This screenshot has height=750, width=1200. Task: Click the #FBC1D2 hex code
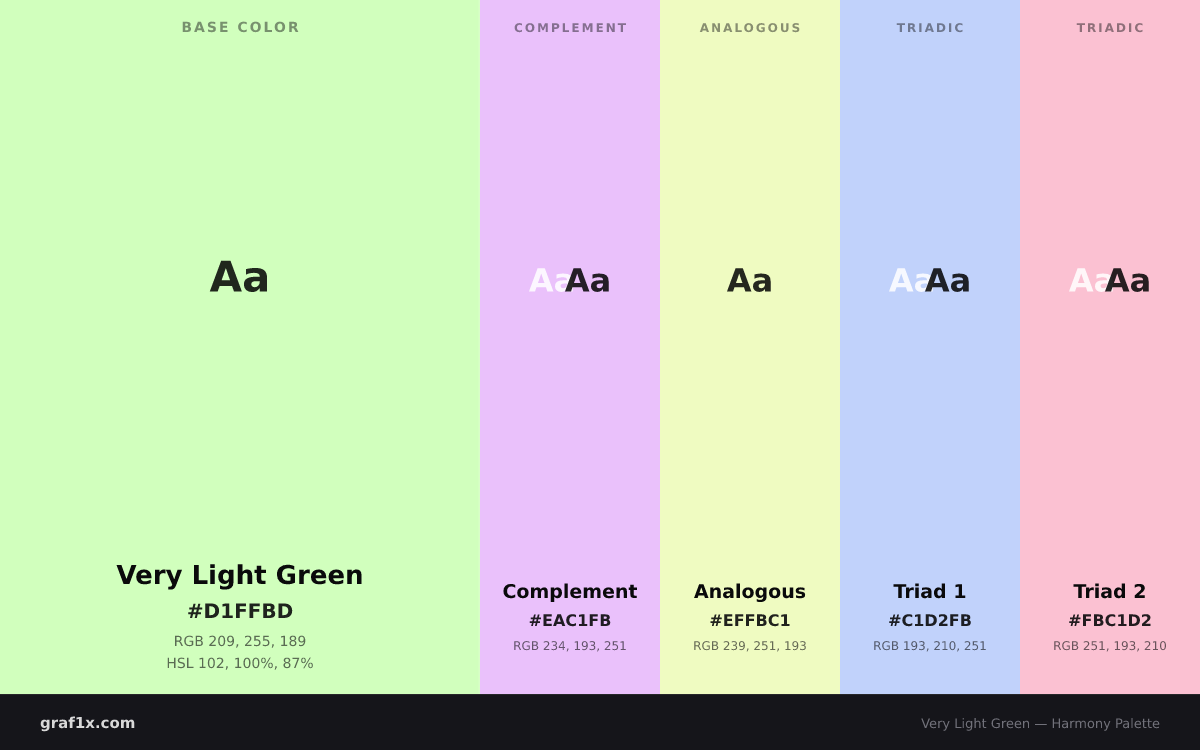click(x=1110, y=620)
